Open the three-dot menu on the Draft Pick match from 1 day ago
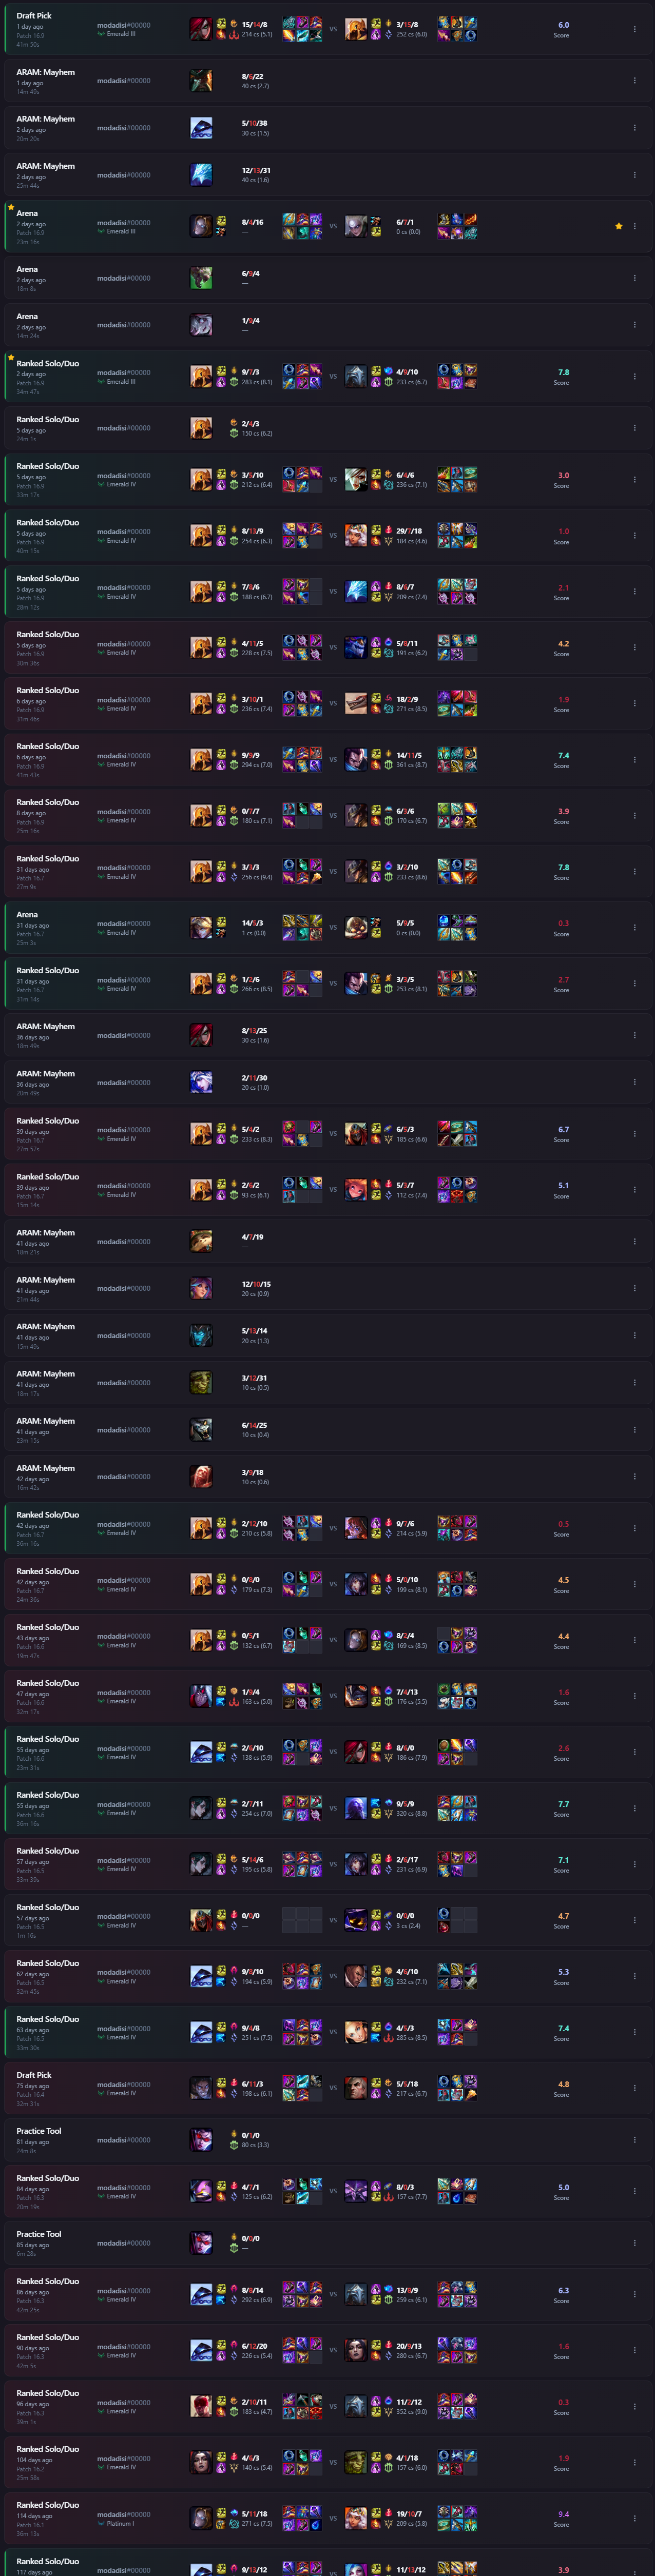655x2576 pixels. (x=634, y=29)
